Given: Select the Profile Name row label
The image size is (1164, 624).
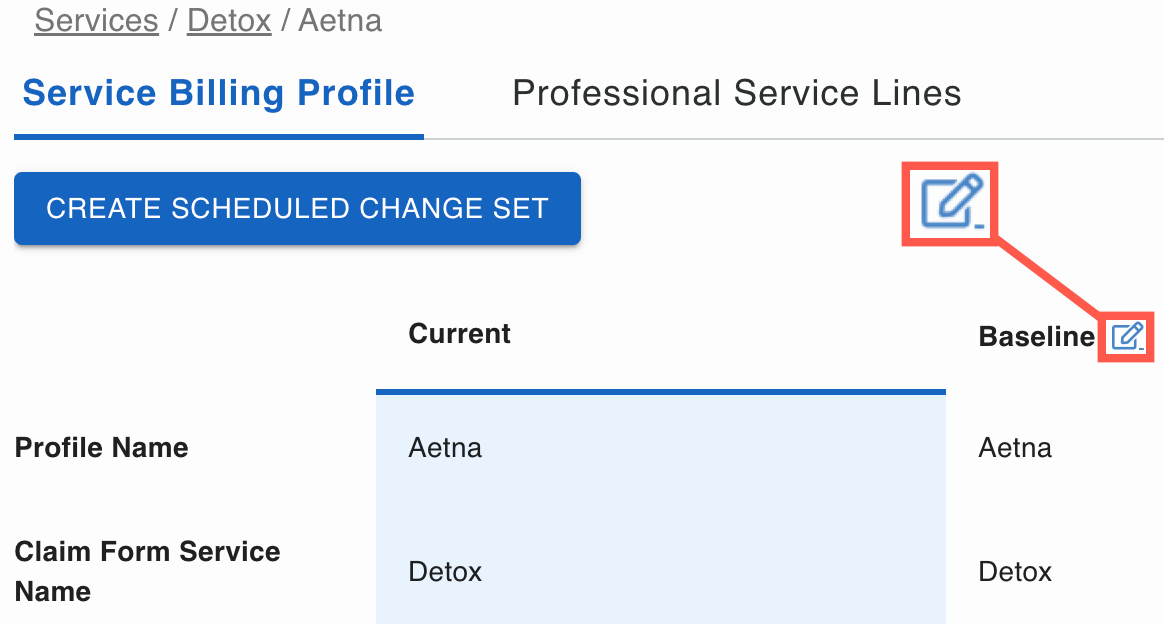Looking at the screenshot, I should click(101, 447).
